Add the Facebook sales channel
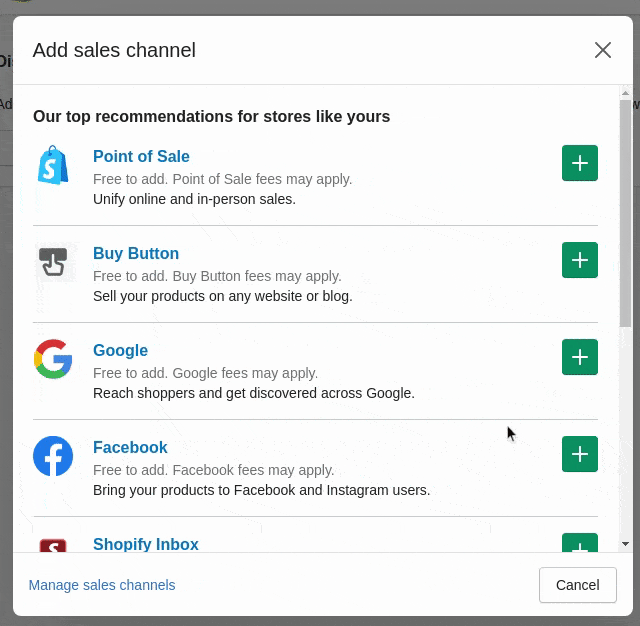 point(580,454)
